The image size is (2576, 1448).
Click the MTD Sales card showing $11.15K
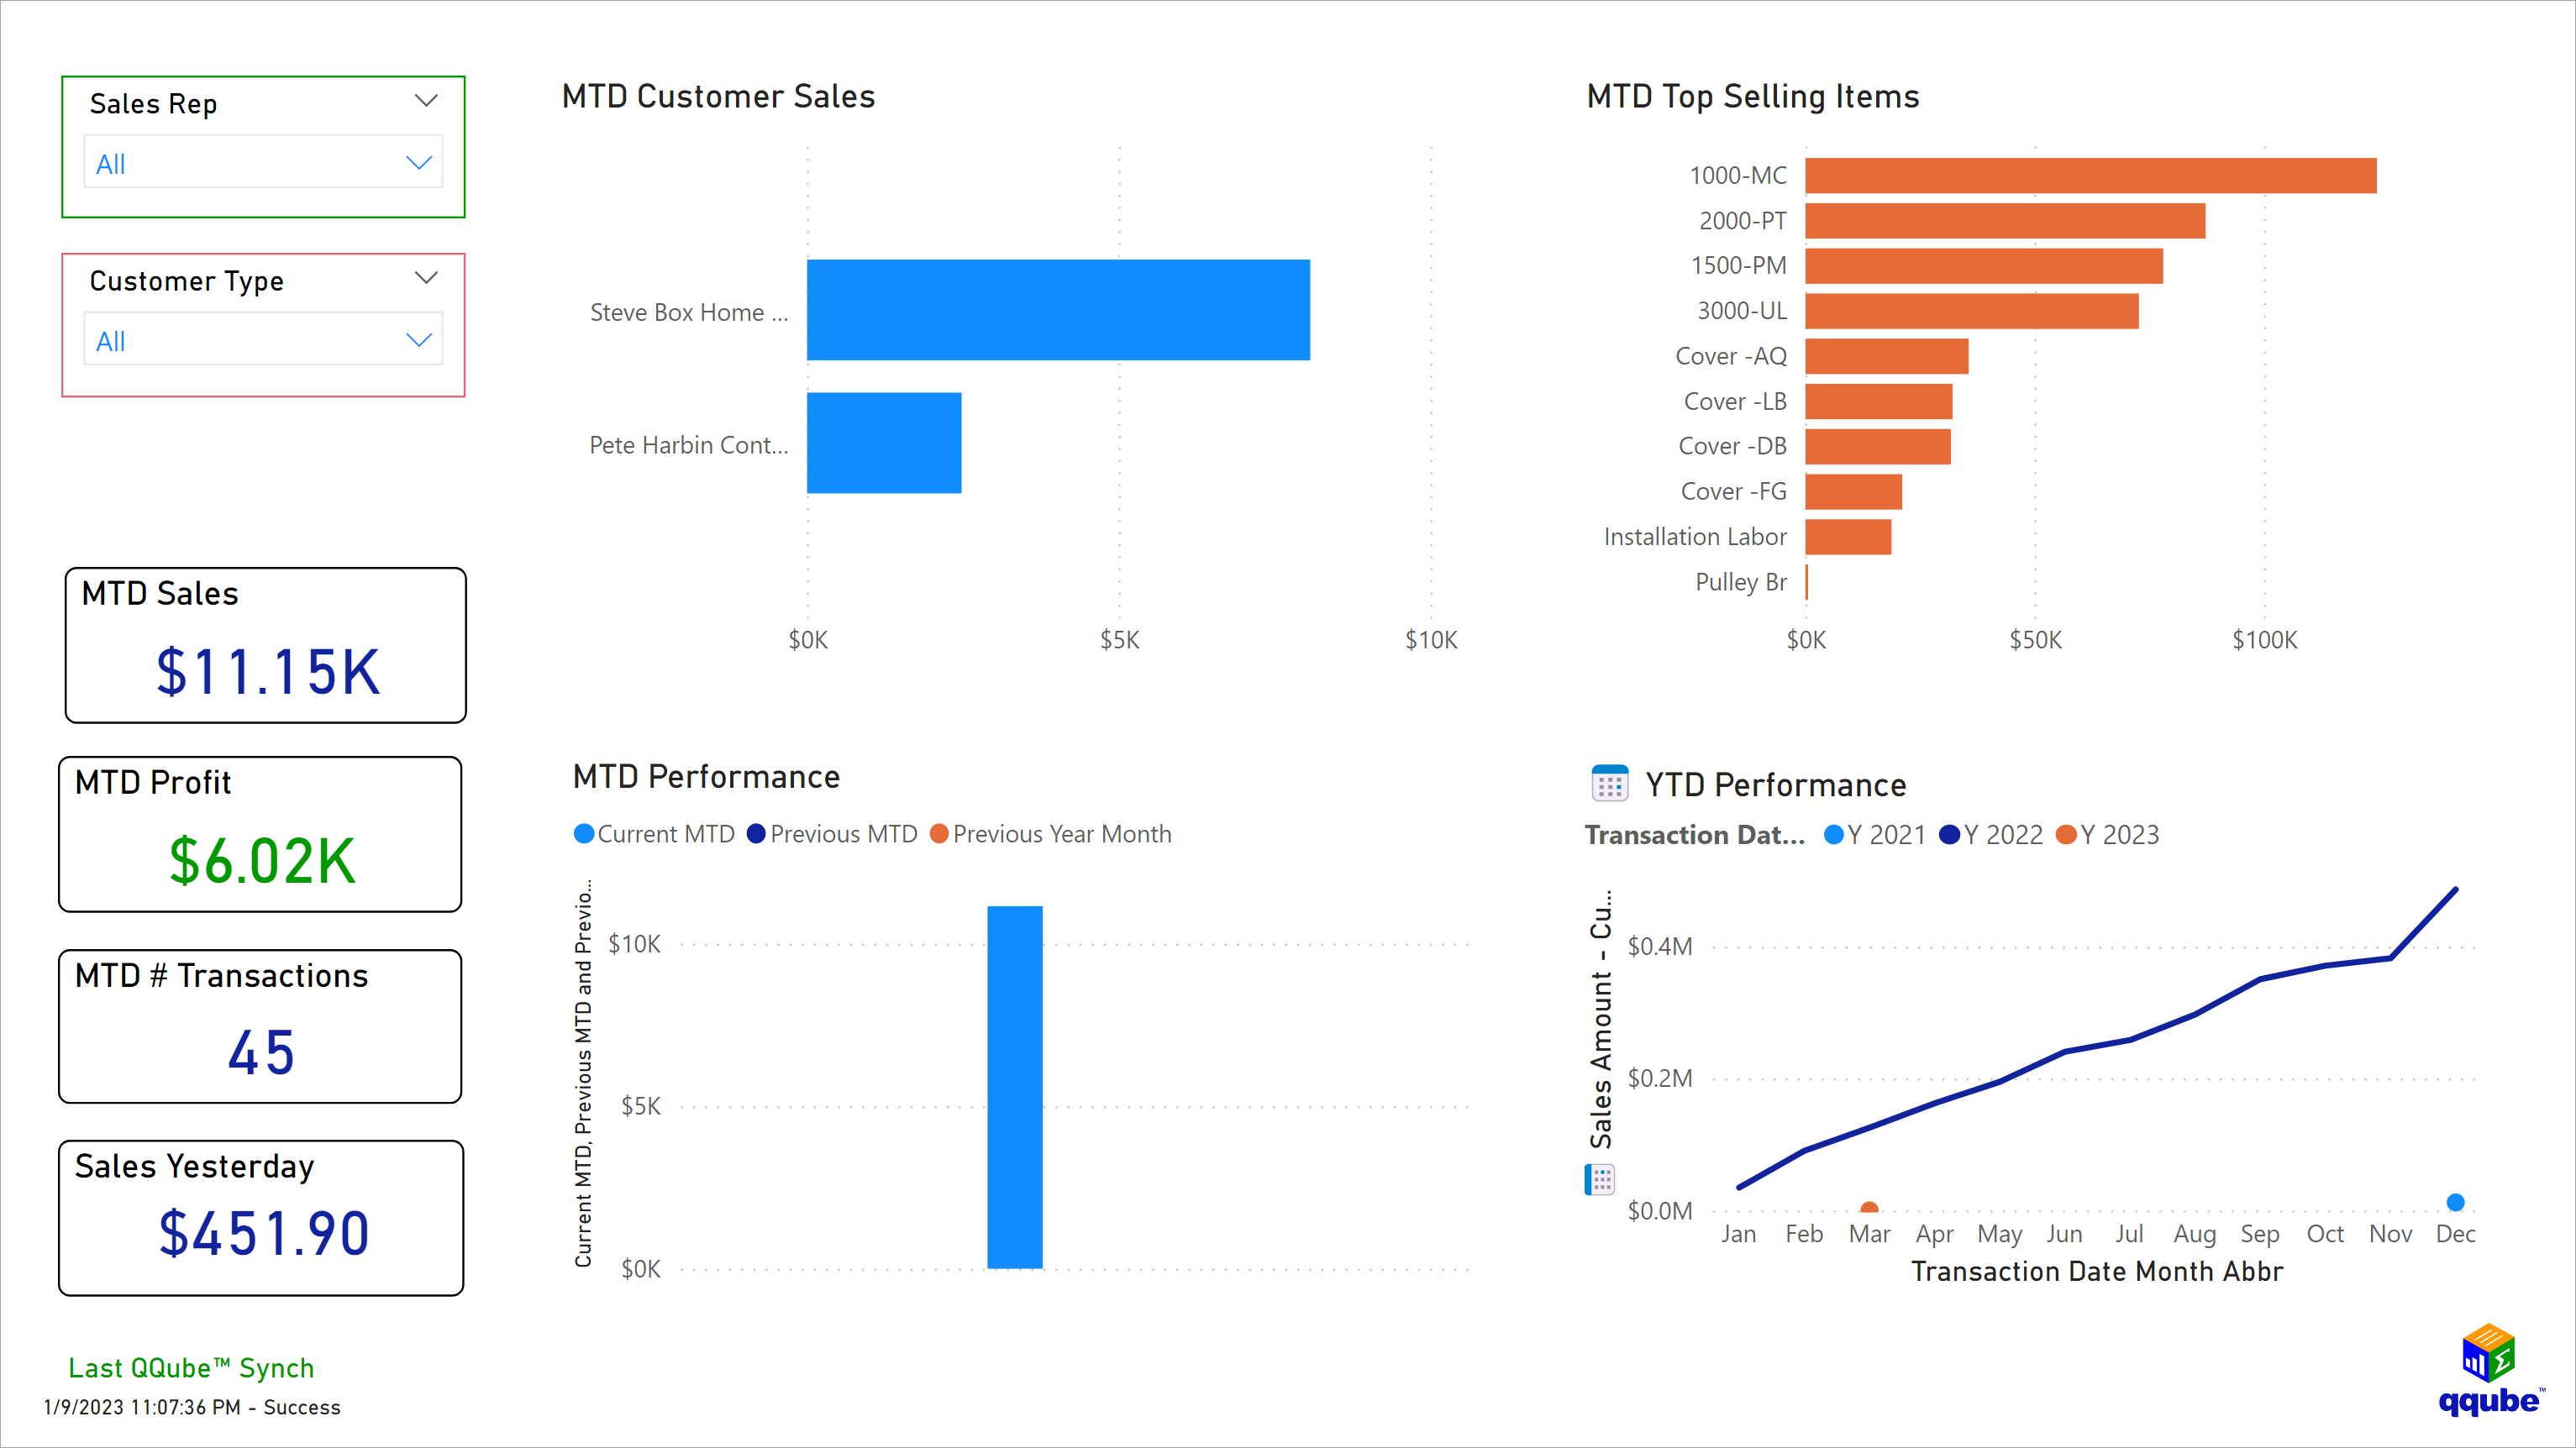coord(264,645)
